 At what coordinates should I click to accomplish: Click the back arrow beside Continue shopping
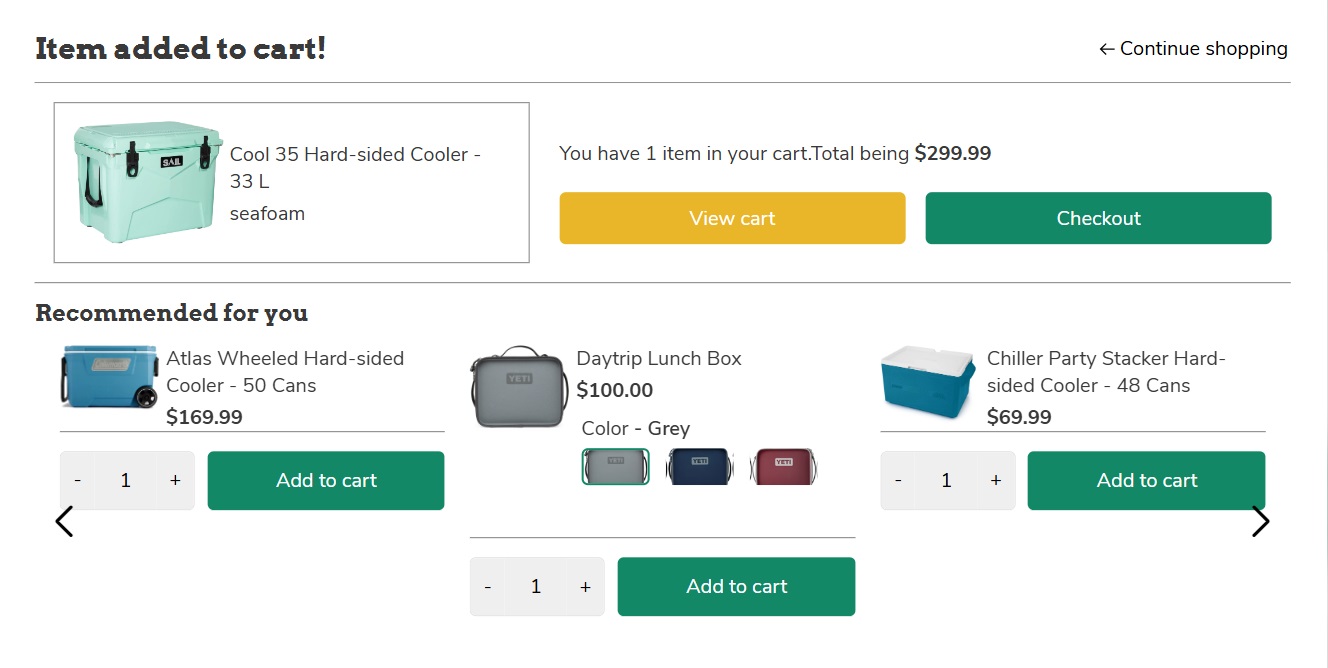(1106, 48)
